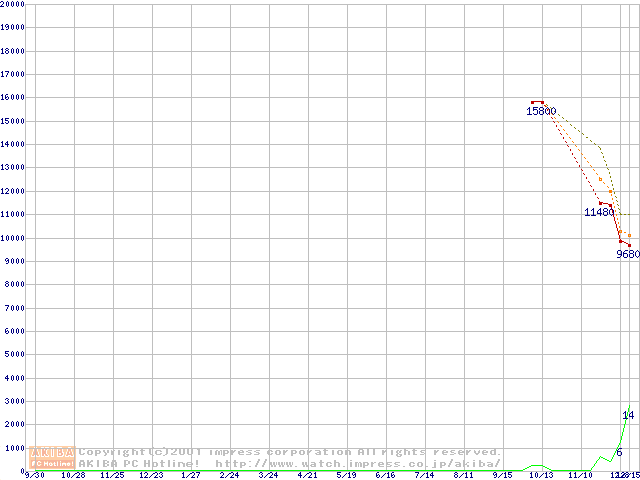Click the 6/16 date axis label
Viewport: 640px width, 480px height.
point(385,475)
